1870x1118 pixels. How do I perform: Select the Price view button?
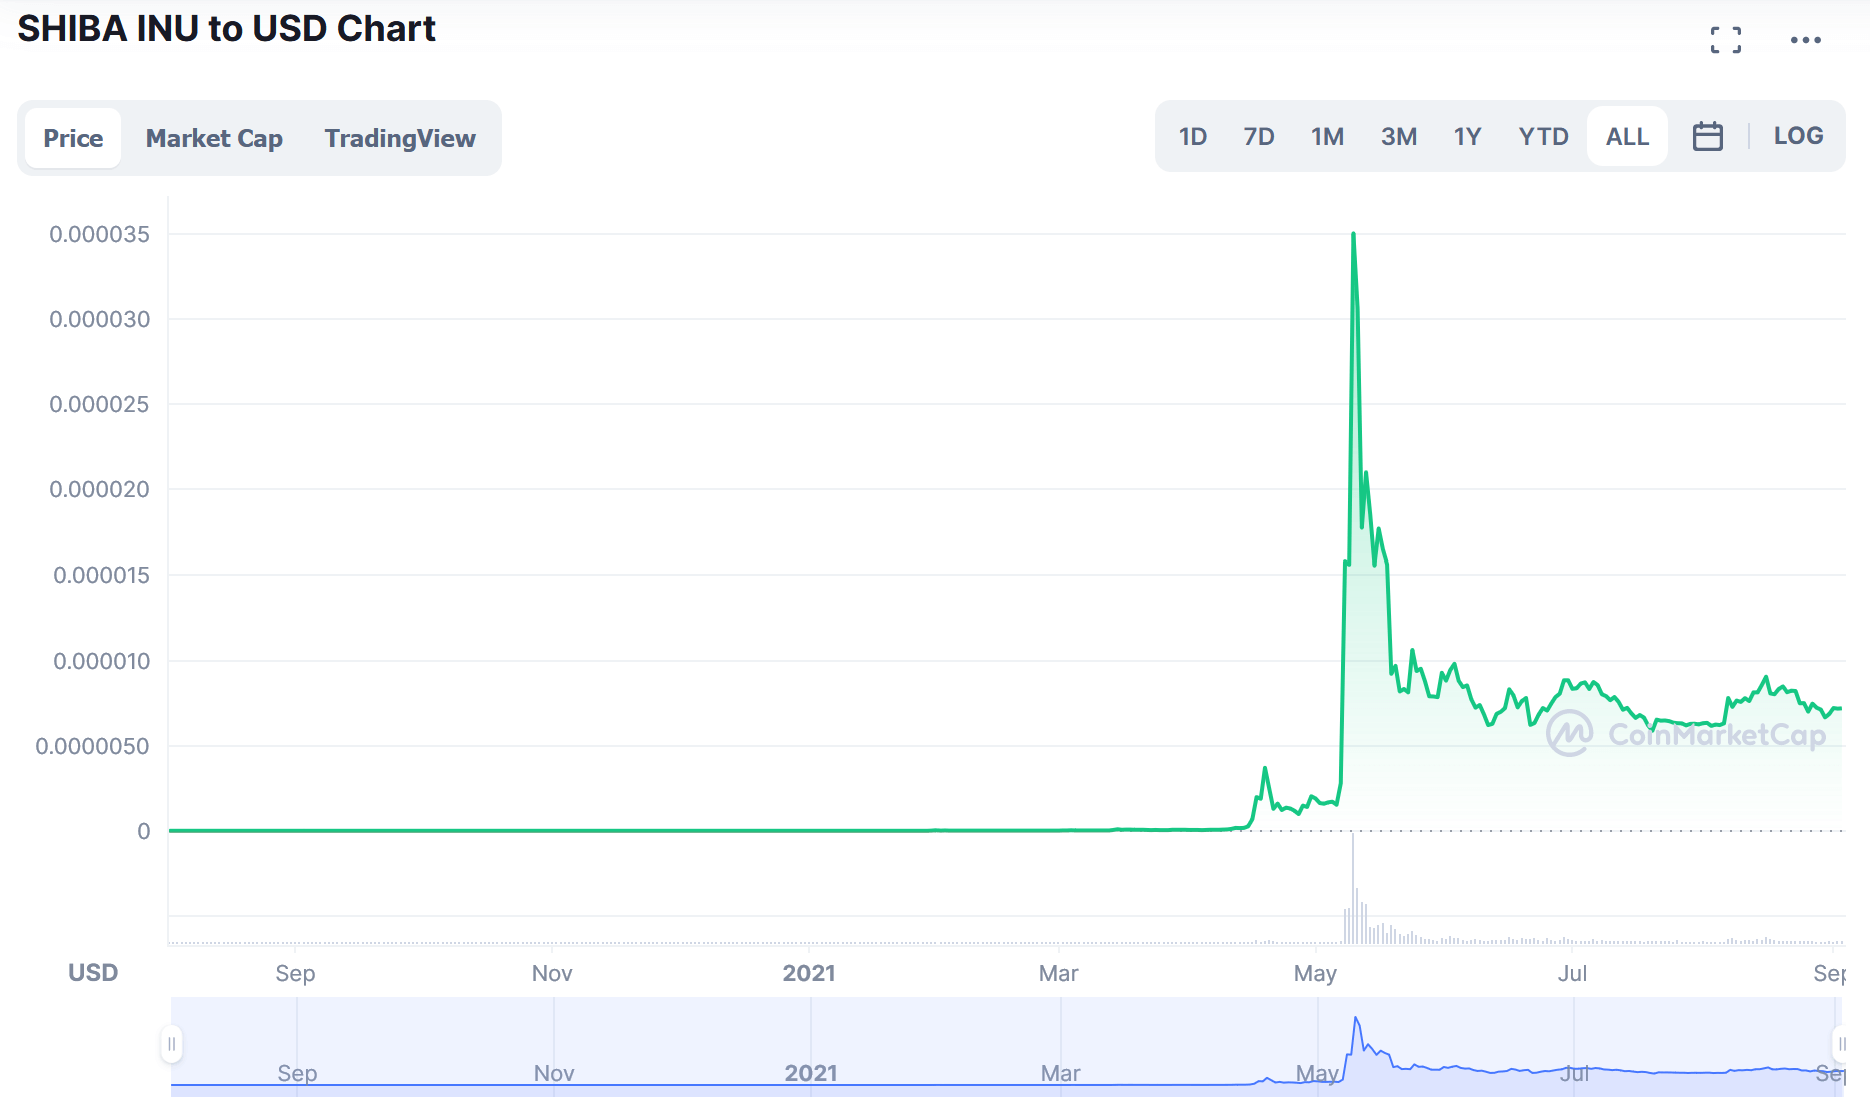click(x=72, y=138)
